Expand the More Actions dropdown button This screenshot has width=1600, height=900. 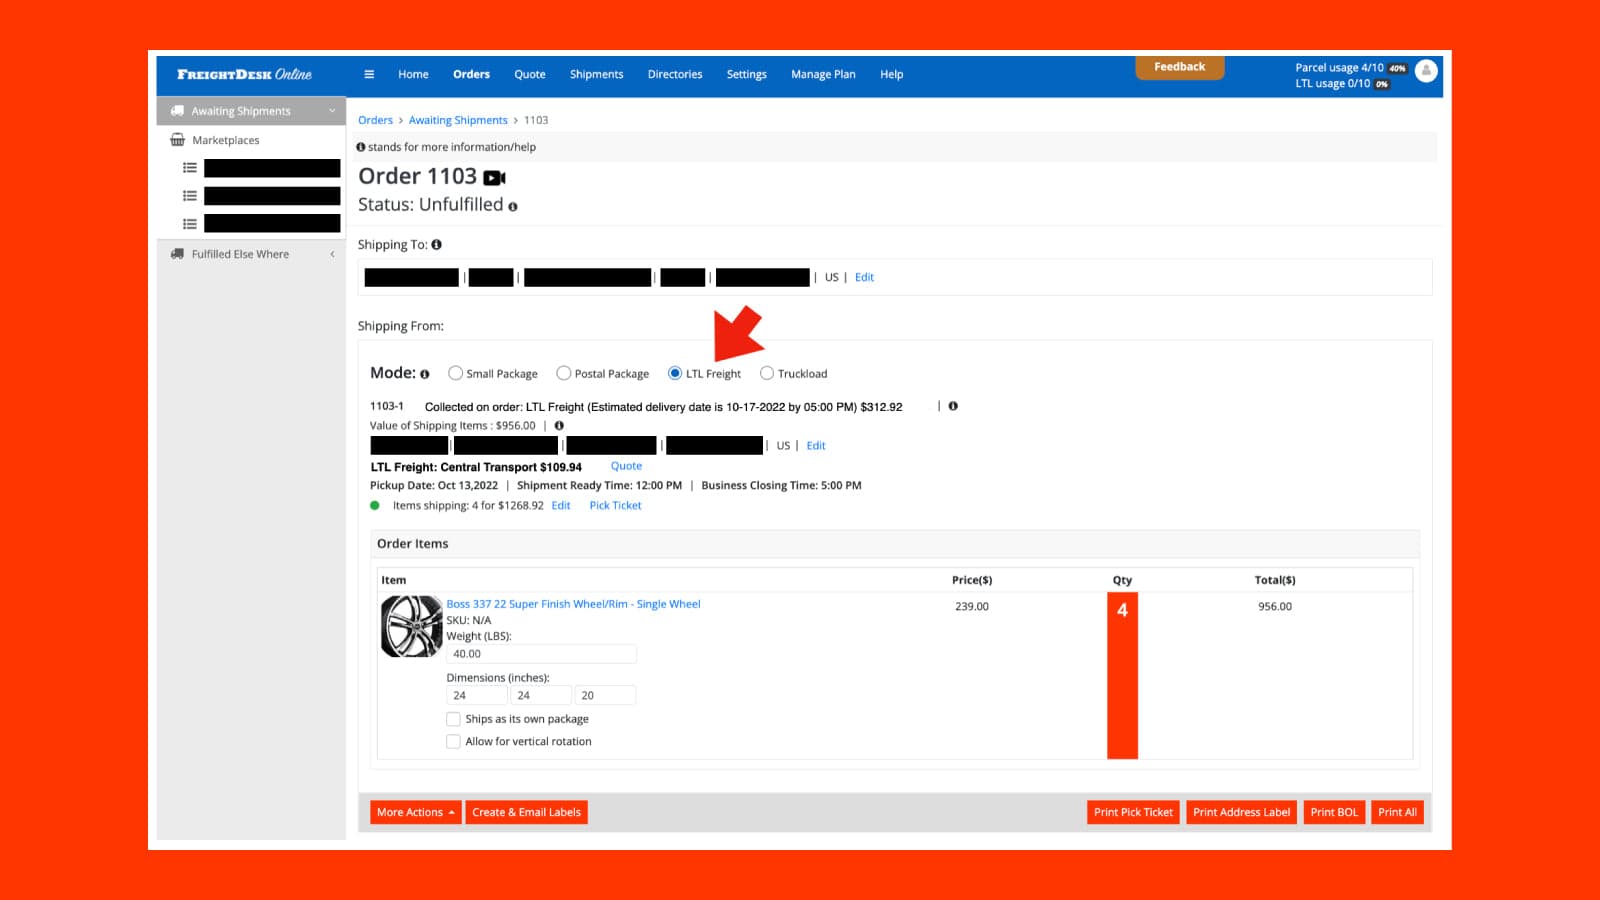(x=415, y=812)
